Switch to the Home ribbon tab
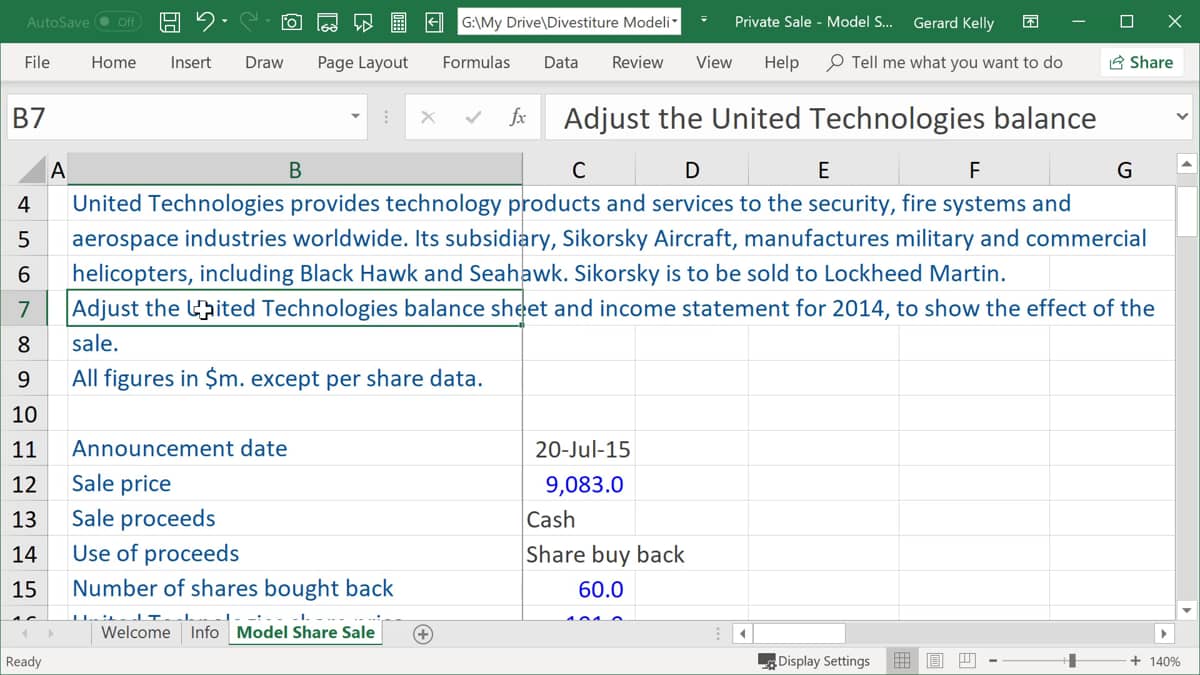1200x675 pixels. tap(114, 62)
